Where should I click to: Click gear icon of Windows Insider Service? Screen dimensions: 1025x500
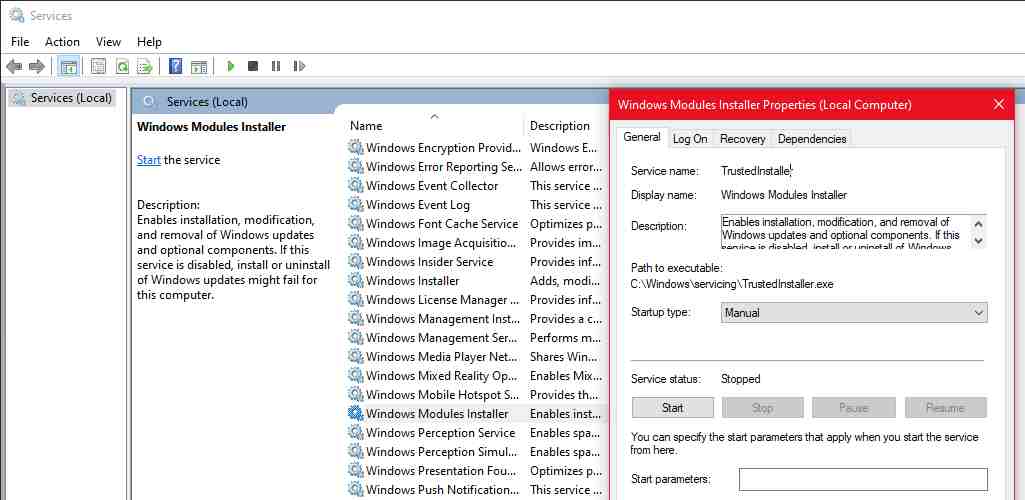356,261
